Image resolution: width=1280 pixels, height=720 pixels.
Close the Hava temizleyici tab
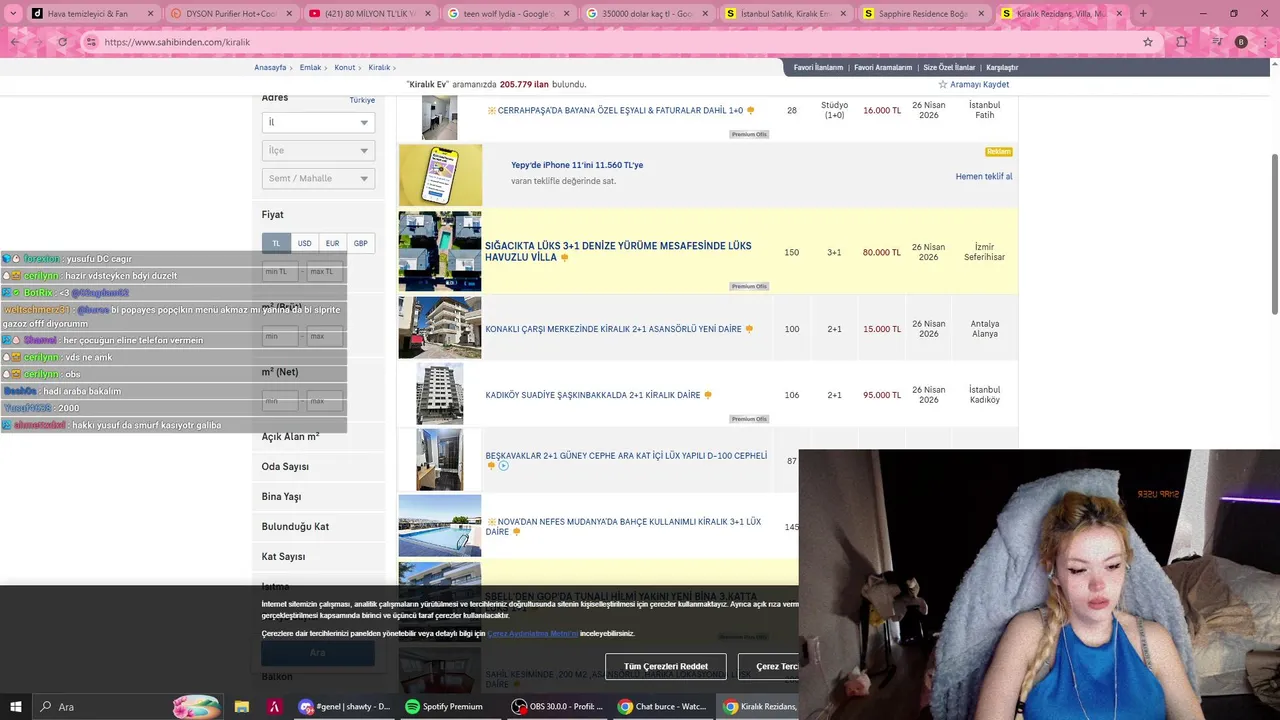click(x=151, y=13)
